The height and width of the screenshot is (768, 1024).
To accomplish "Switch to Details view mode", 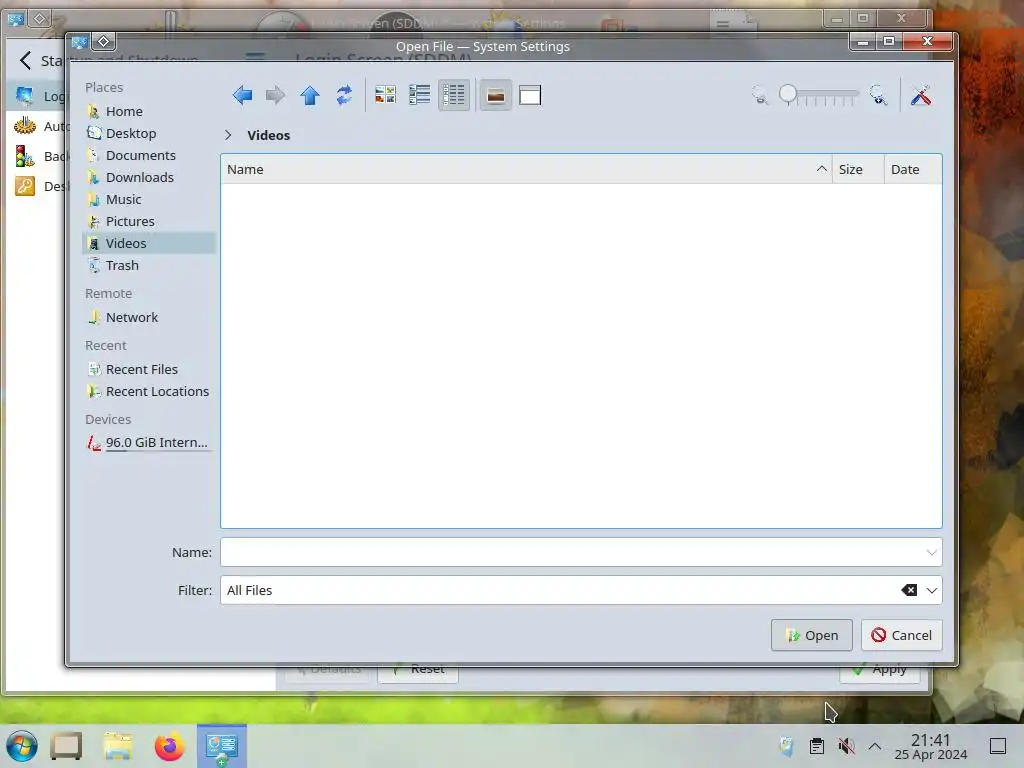I will (x=454, y=95).
